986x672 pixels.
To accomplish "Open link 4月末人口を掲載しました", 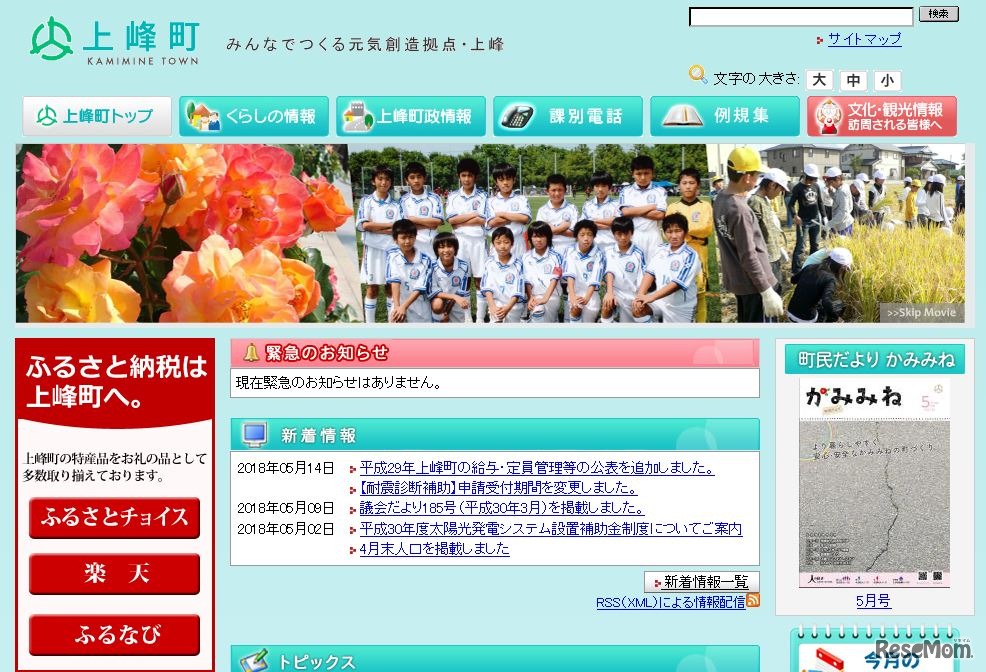I will click(434, 549).
